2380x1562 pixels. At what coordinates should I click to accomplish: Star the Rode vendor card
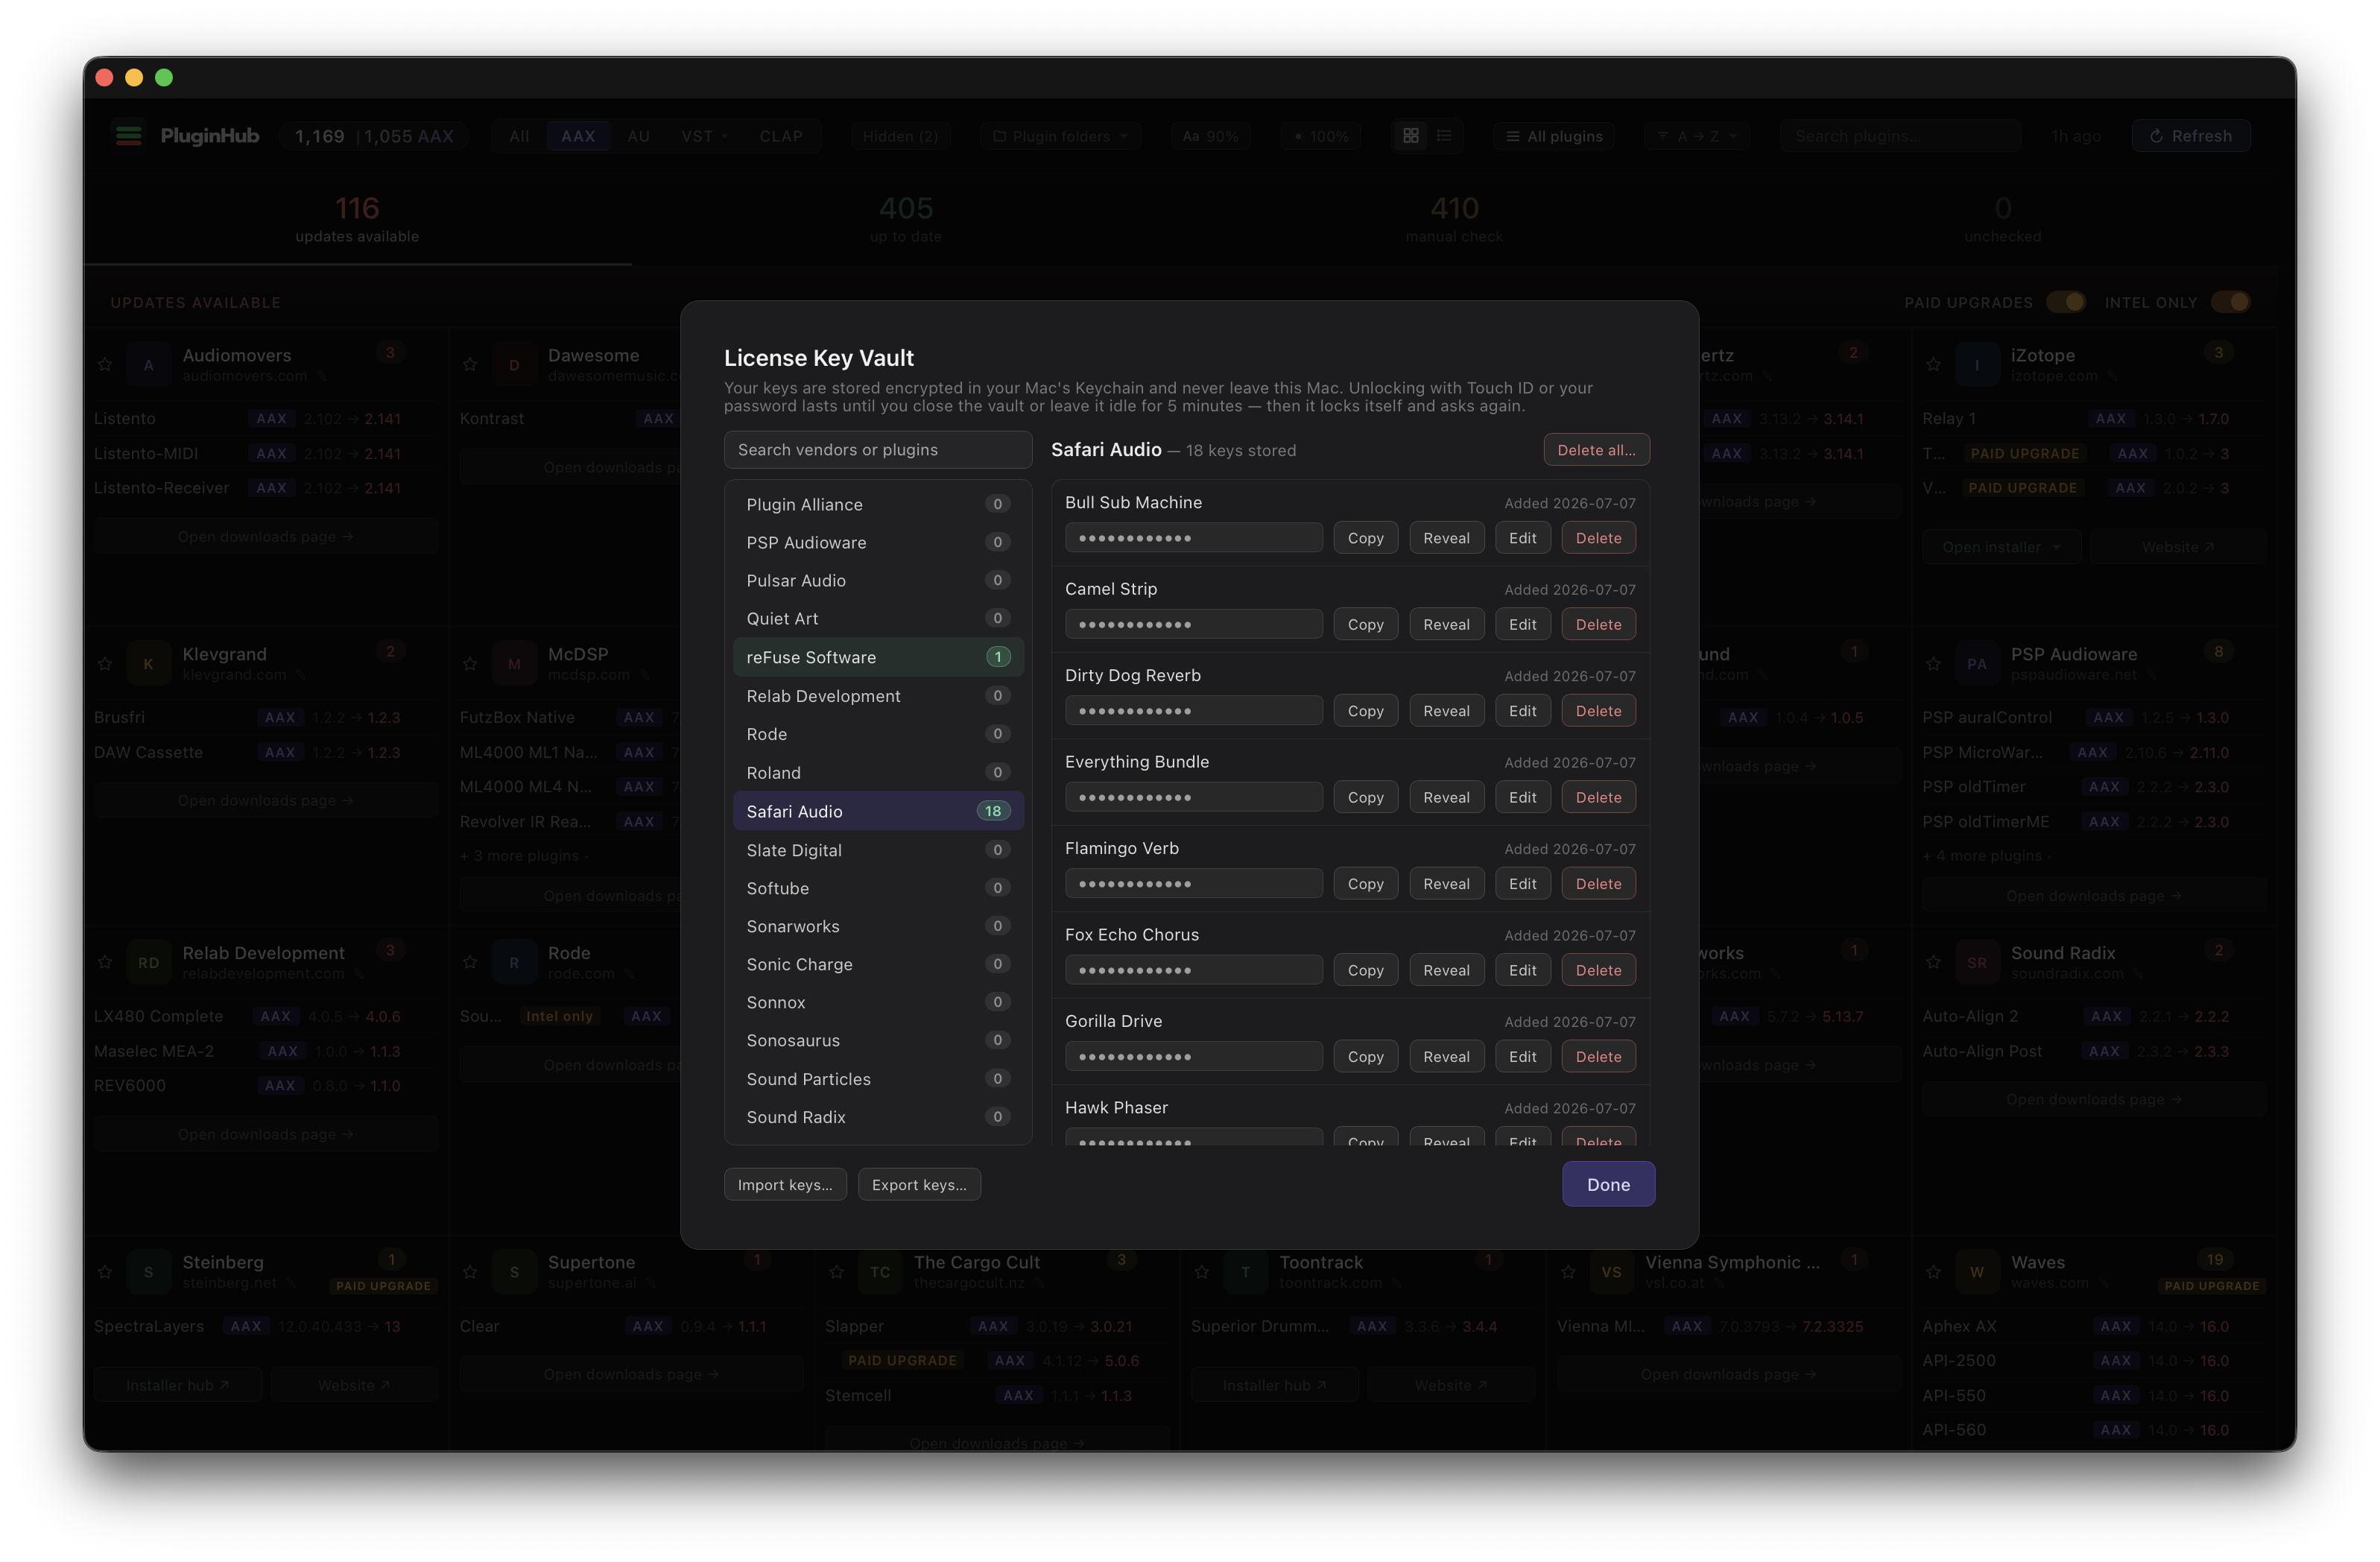pos(470,962)
